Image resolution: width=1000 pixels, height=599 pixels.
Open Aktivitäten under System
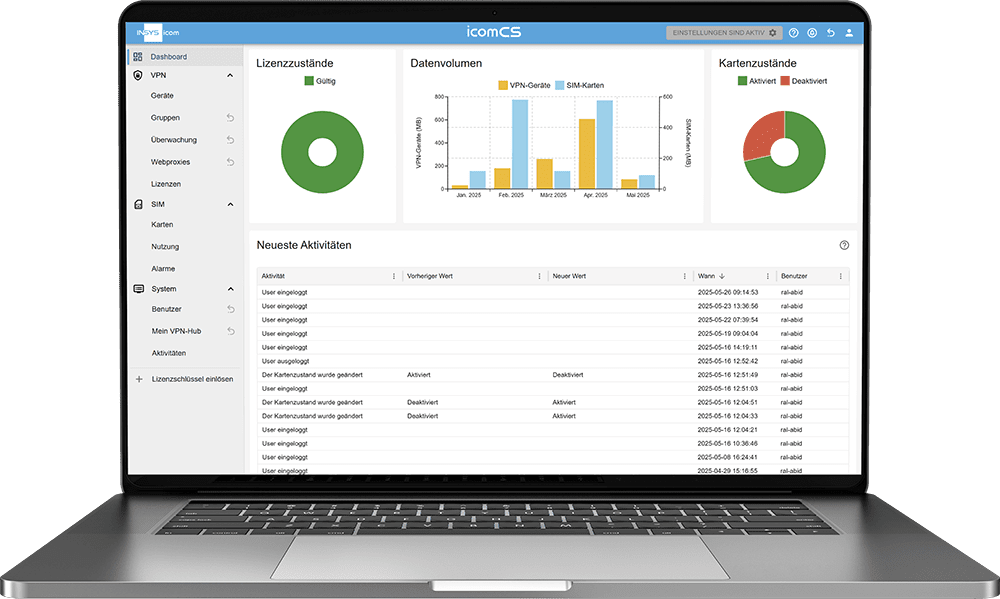point(169,353)
